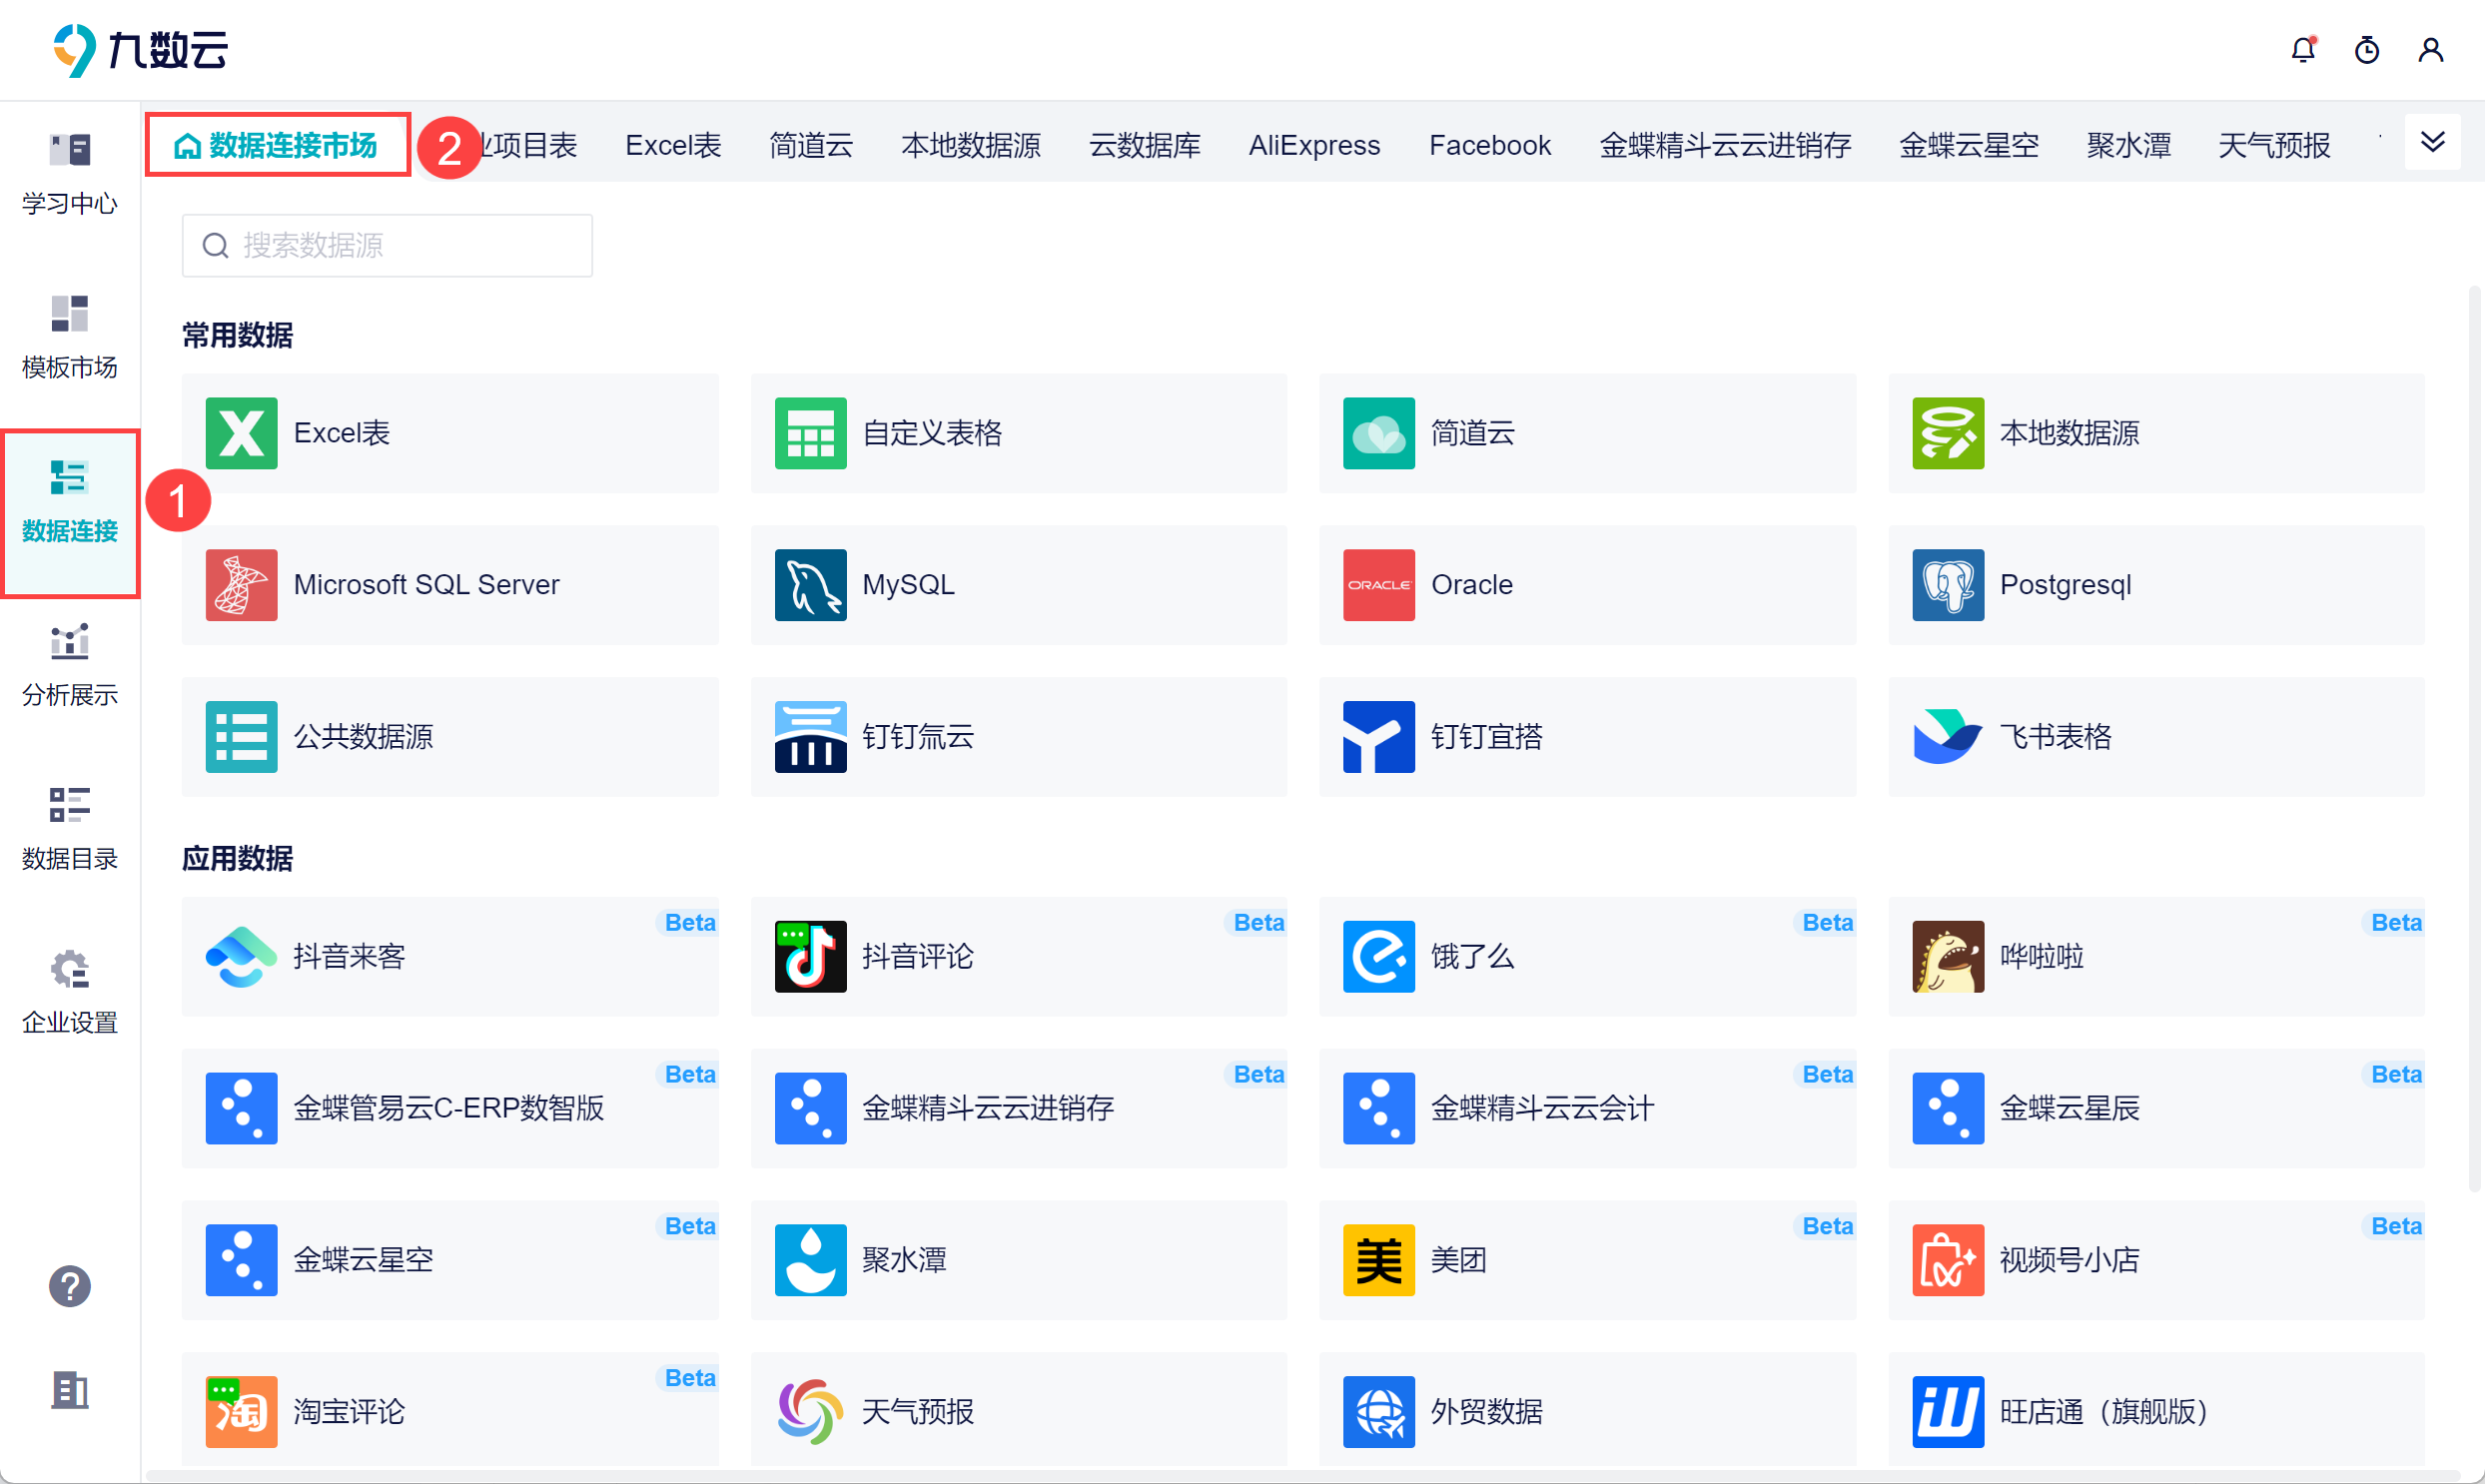Open the 公共数据源 card

coord(450,737)
